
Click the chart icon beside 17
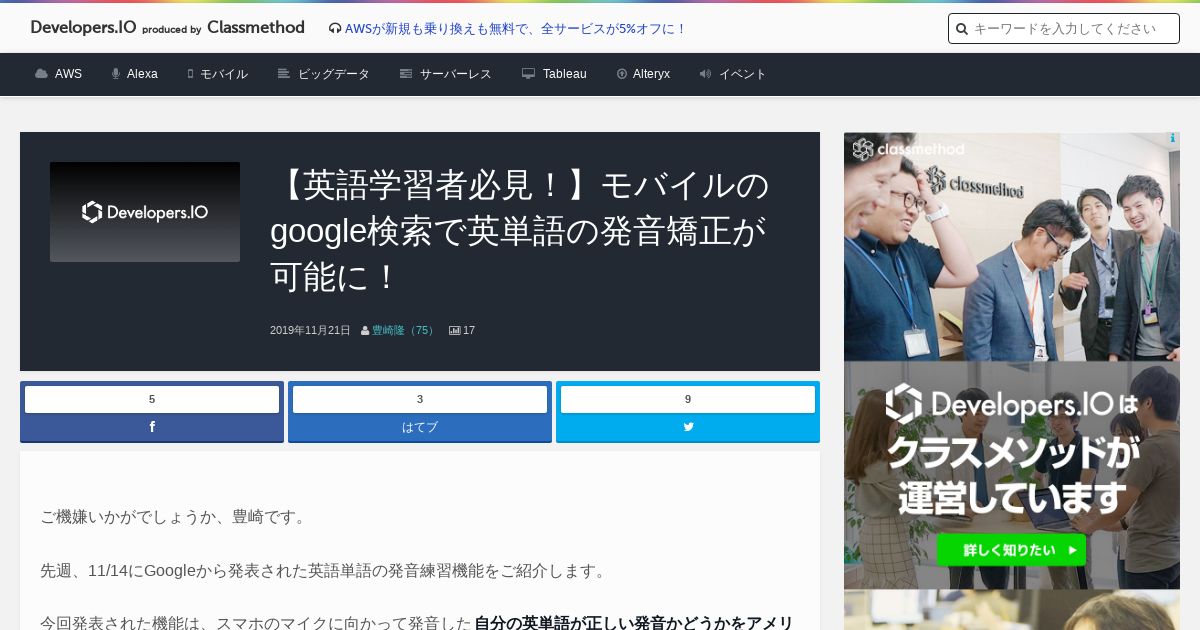455,330
